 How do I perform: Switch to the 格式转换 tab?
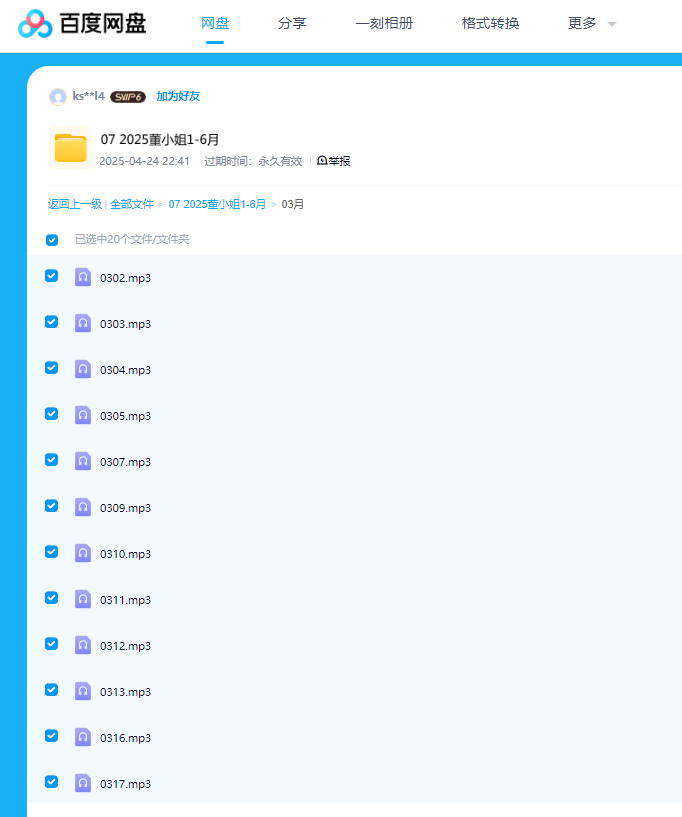[x=490, y=23]
